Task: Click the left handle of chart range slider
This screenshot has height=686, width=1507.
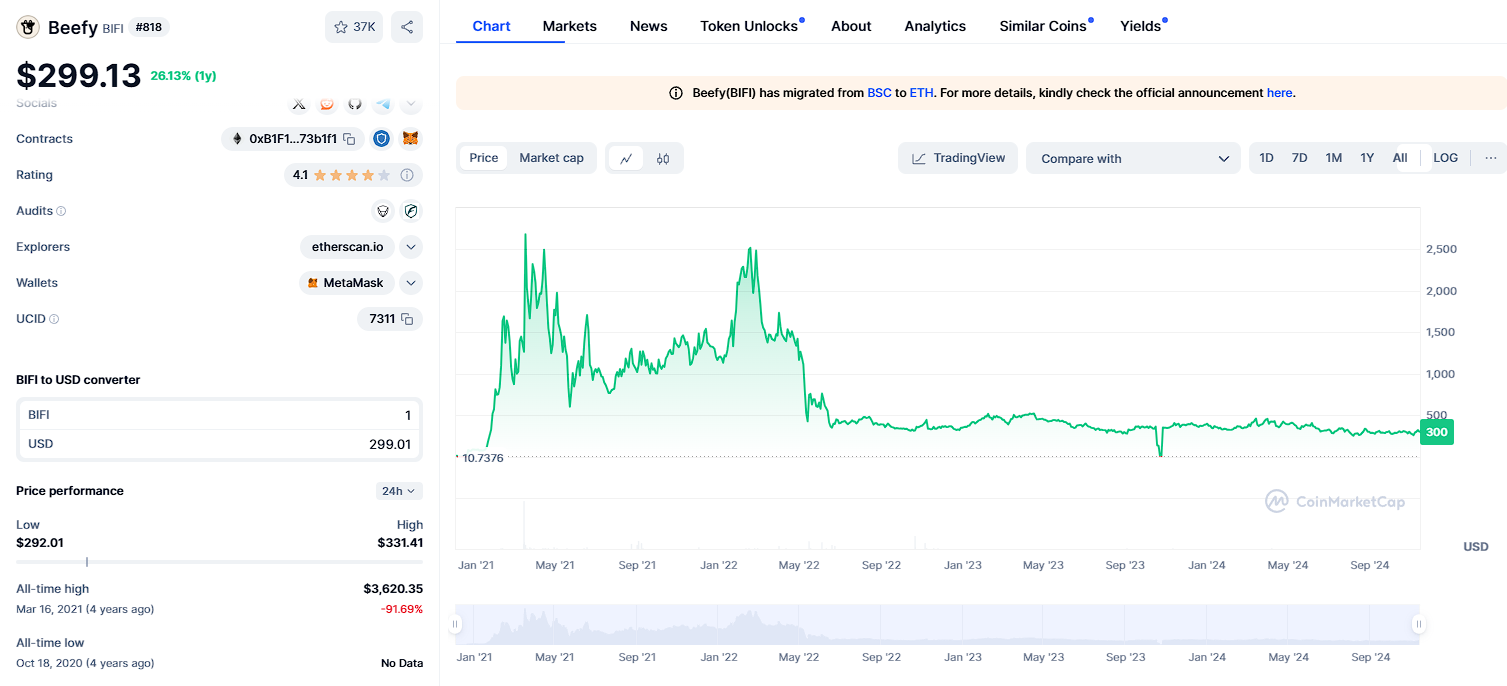Action: [x=455, y=625]
